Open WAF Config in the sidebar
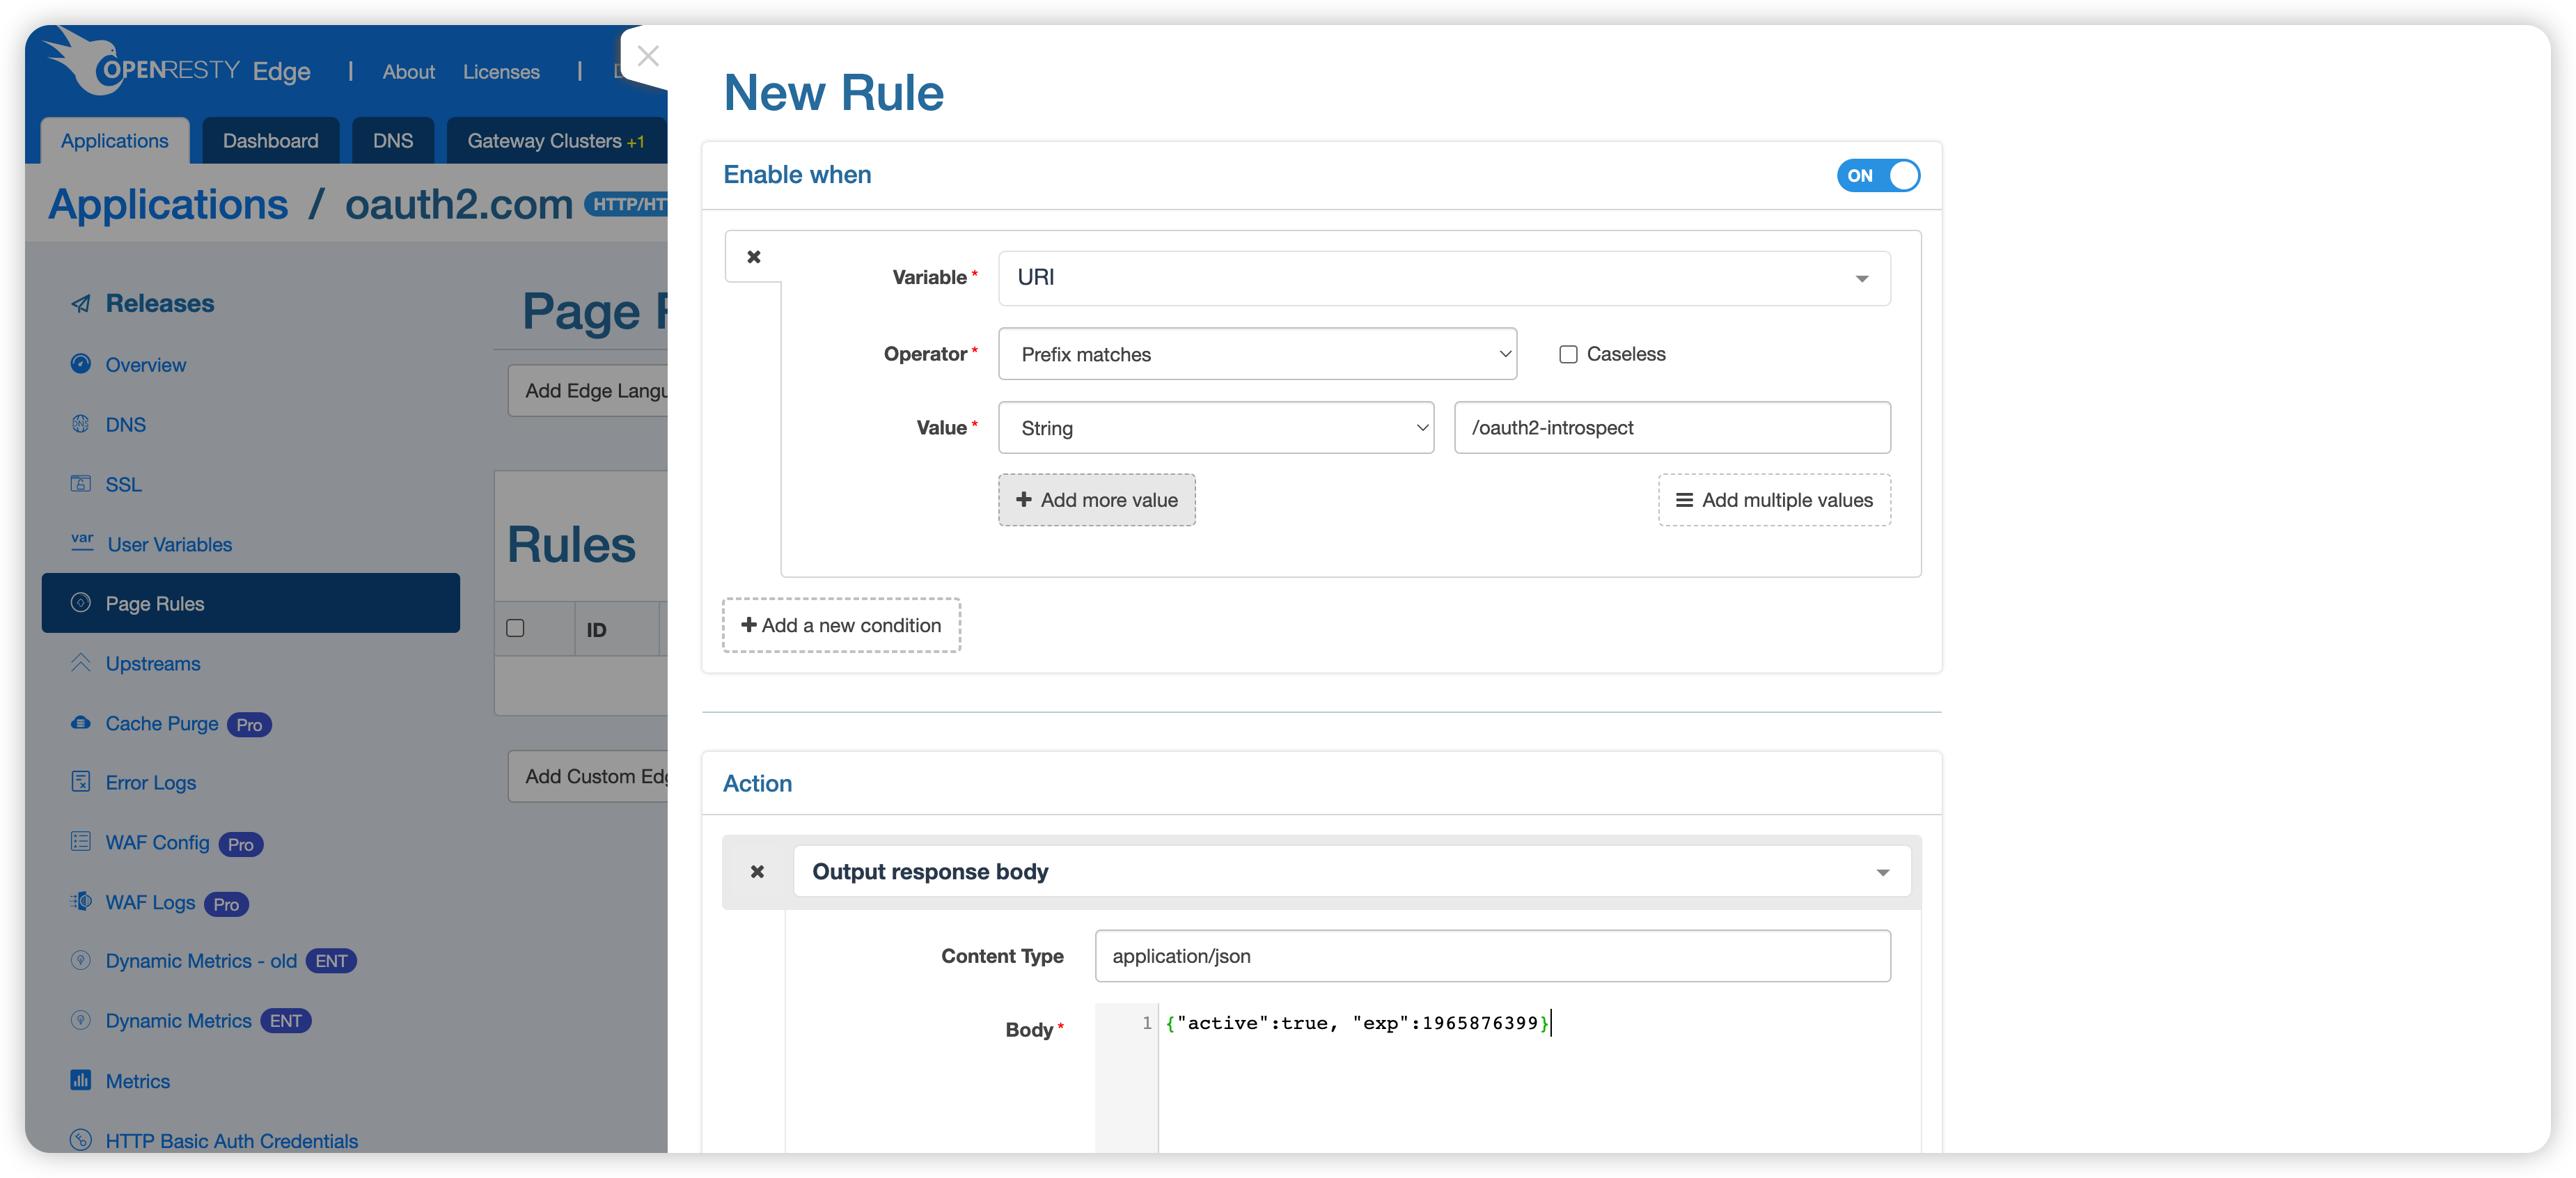2576x1178 pixels. (x=158, y=843)
